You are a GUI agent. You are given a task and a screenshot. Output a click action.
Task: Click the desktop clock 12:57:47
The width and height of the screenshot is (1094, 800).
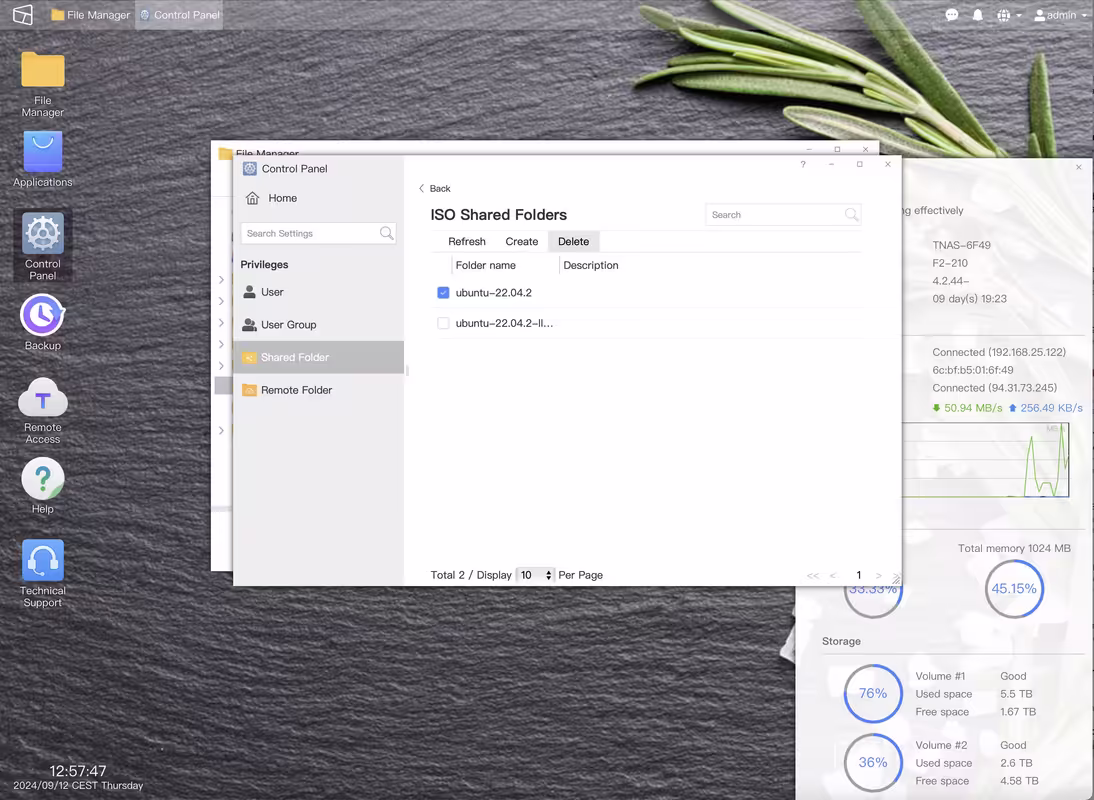click(x=77, y=771)
